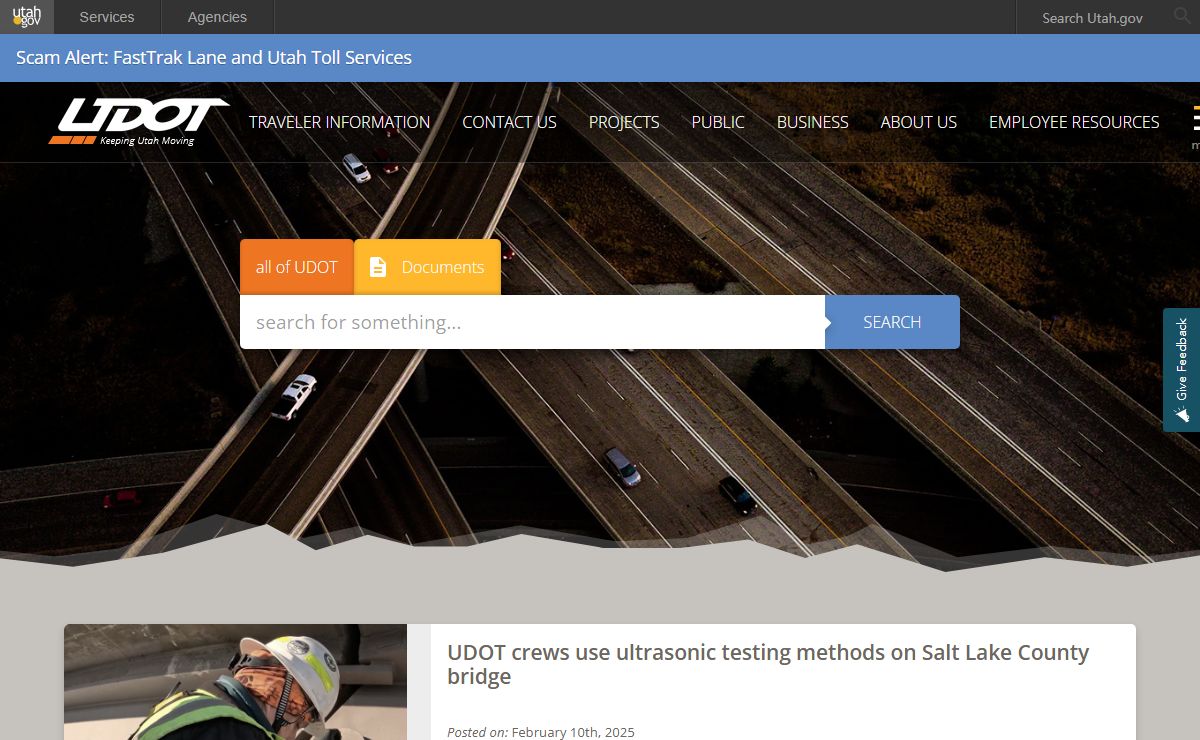
Task: Open the Public navigation menu
Action: pos(718,122)
